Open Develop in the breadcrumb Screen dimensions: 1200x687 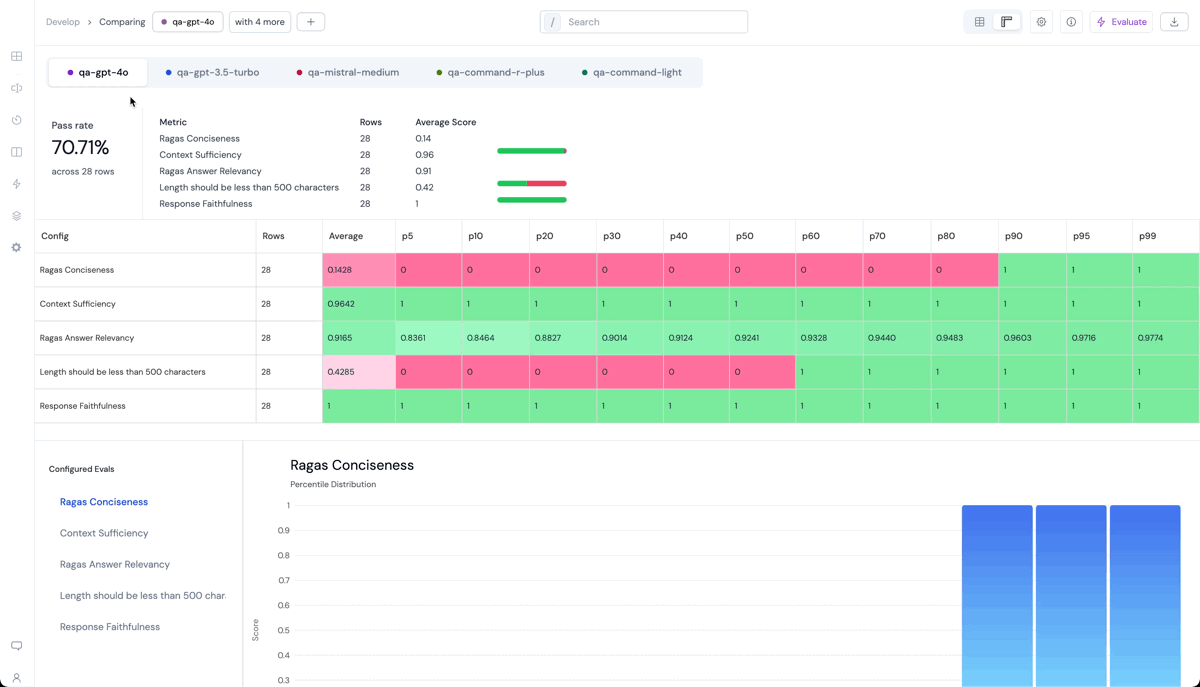point(63,22)
